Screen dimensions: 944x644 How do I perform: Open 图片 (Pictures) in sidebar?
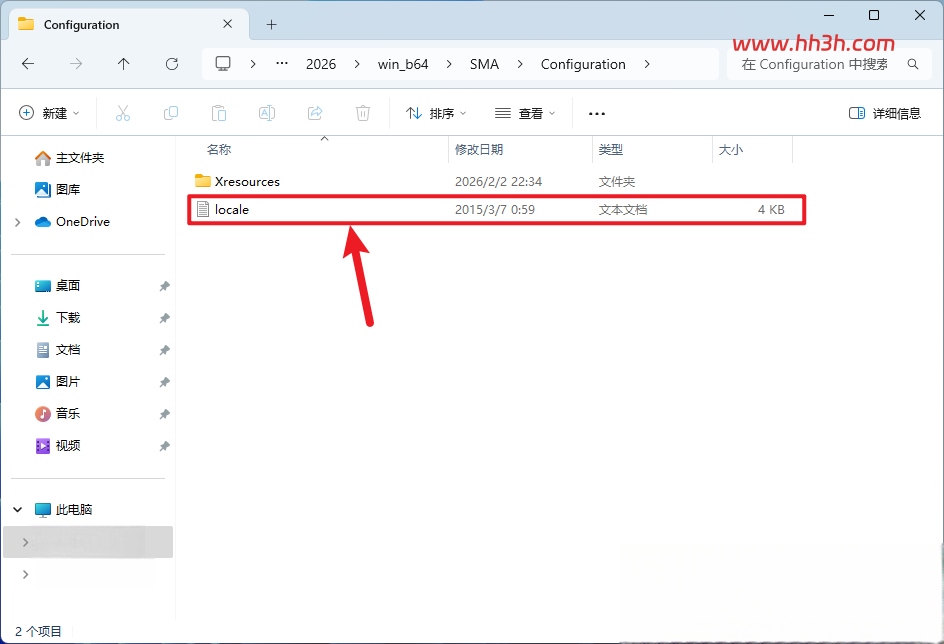[57, 382]
